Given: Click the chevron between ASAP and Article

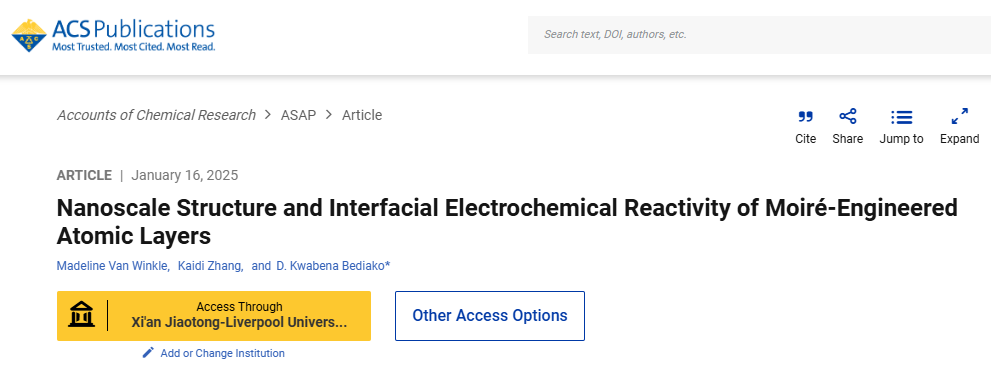Looking at the screenshot, I should tap(329, 115).
